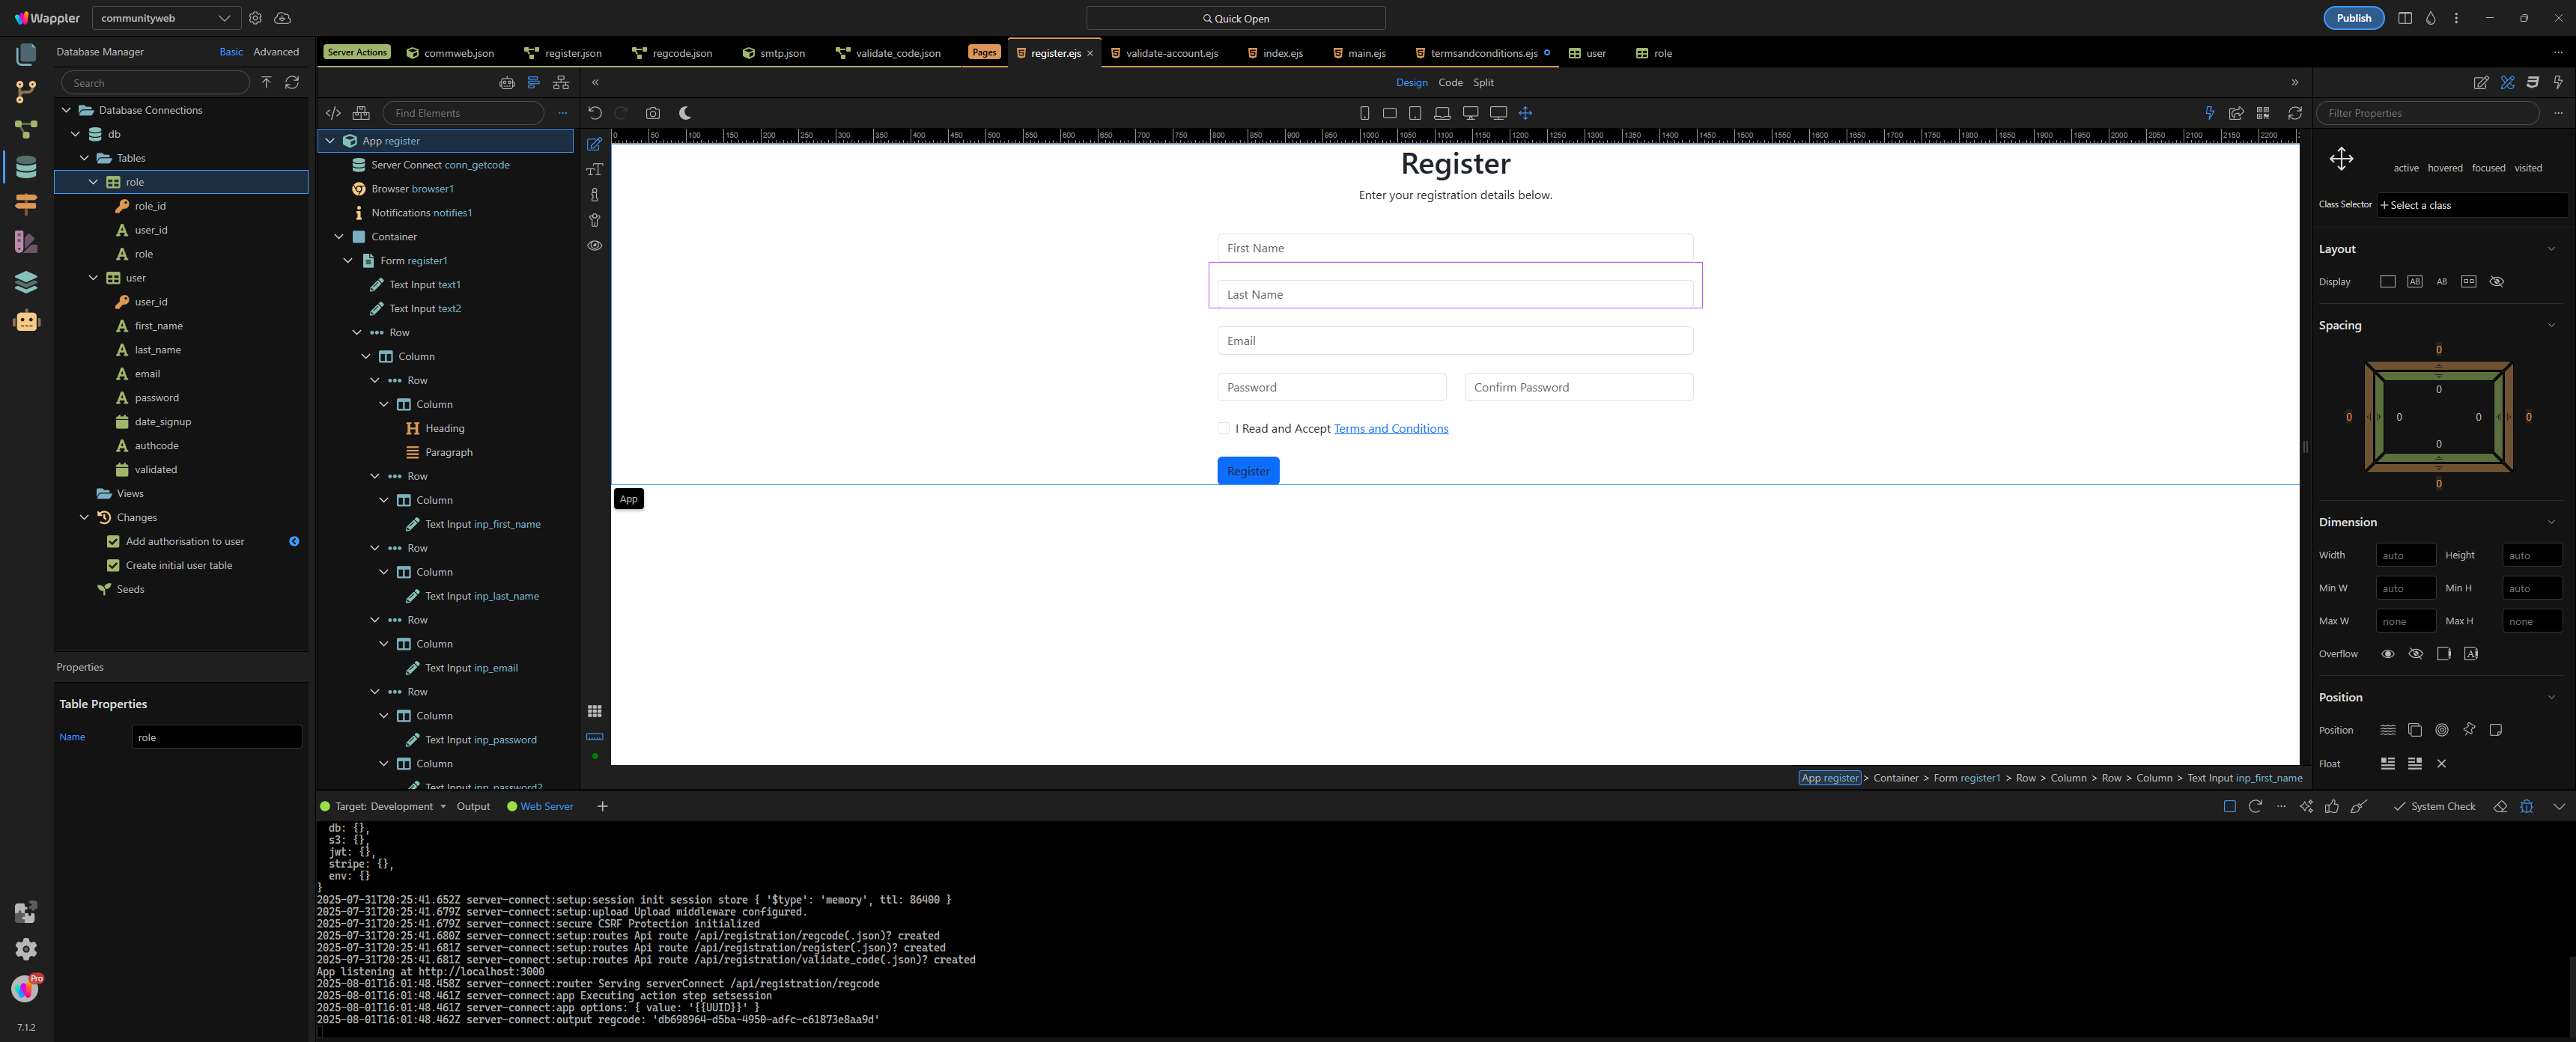Undo the last action in design toolbar
The image size is (2576, 1042).
(595, 113)
